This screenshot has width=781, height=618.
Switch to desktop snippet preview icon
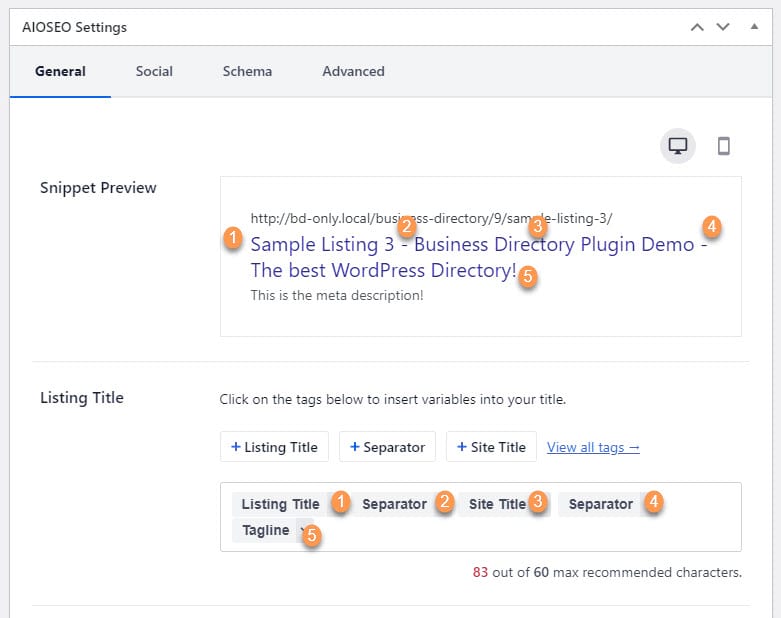point(677,146)
